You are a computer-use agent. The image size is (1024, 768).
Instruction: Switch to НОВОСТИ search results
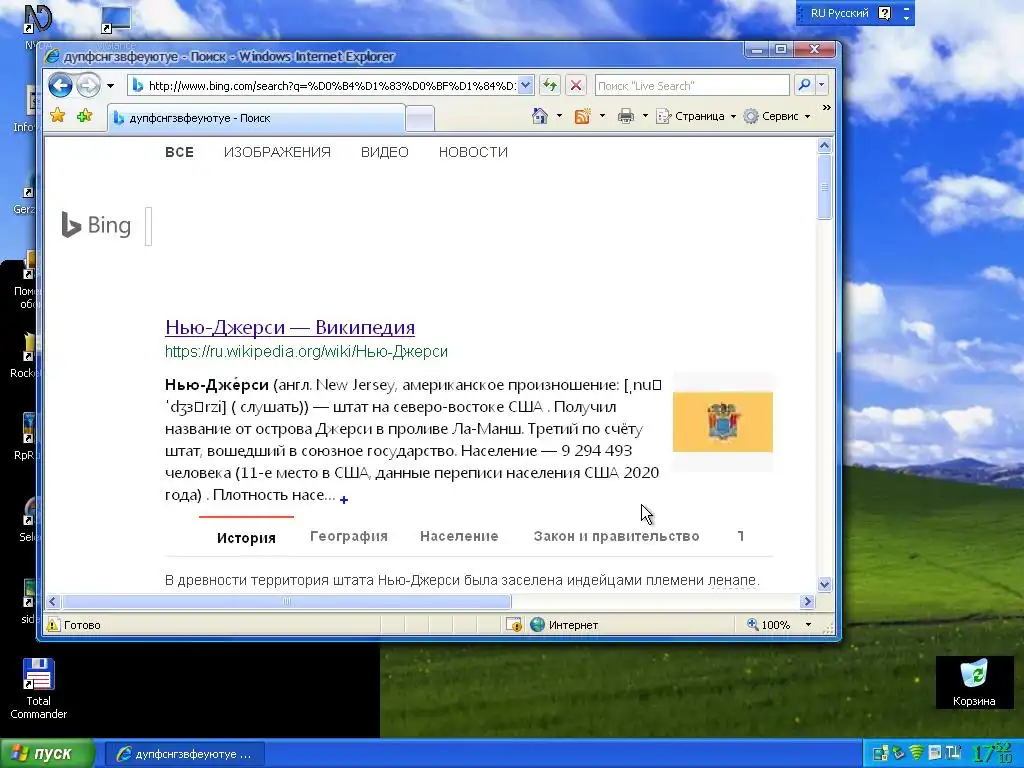click(x=473, y=152)
